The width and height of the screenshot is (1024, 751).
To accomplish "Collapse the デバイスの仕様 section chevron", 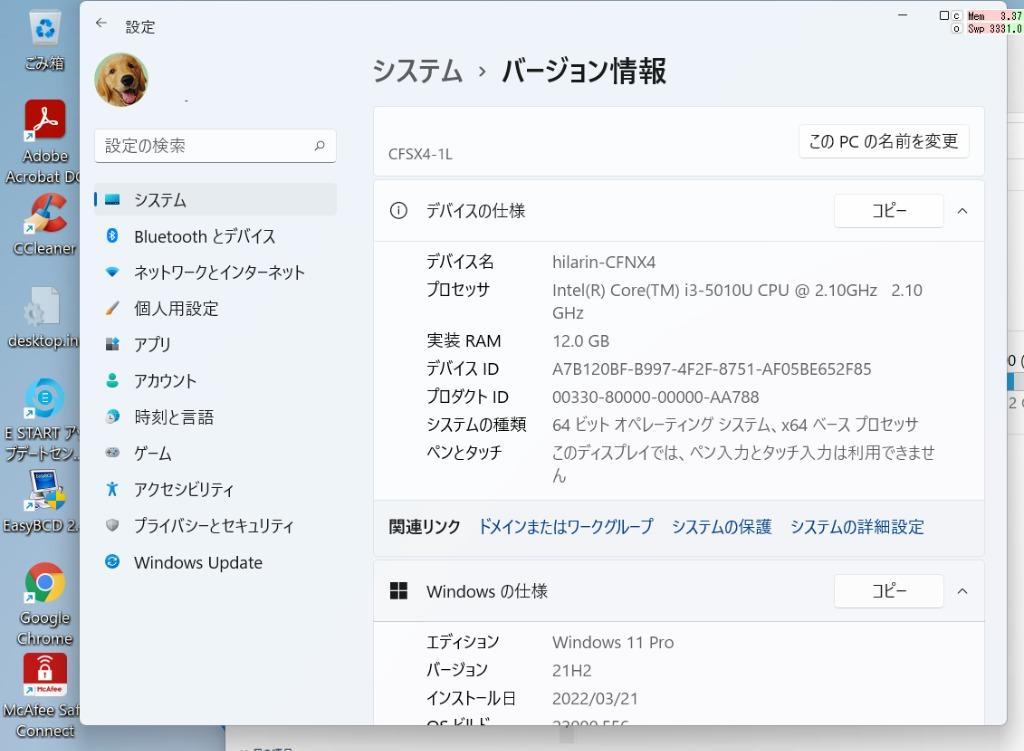I will pyautogui.click(x=962, y=211).
